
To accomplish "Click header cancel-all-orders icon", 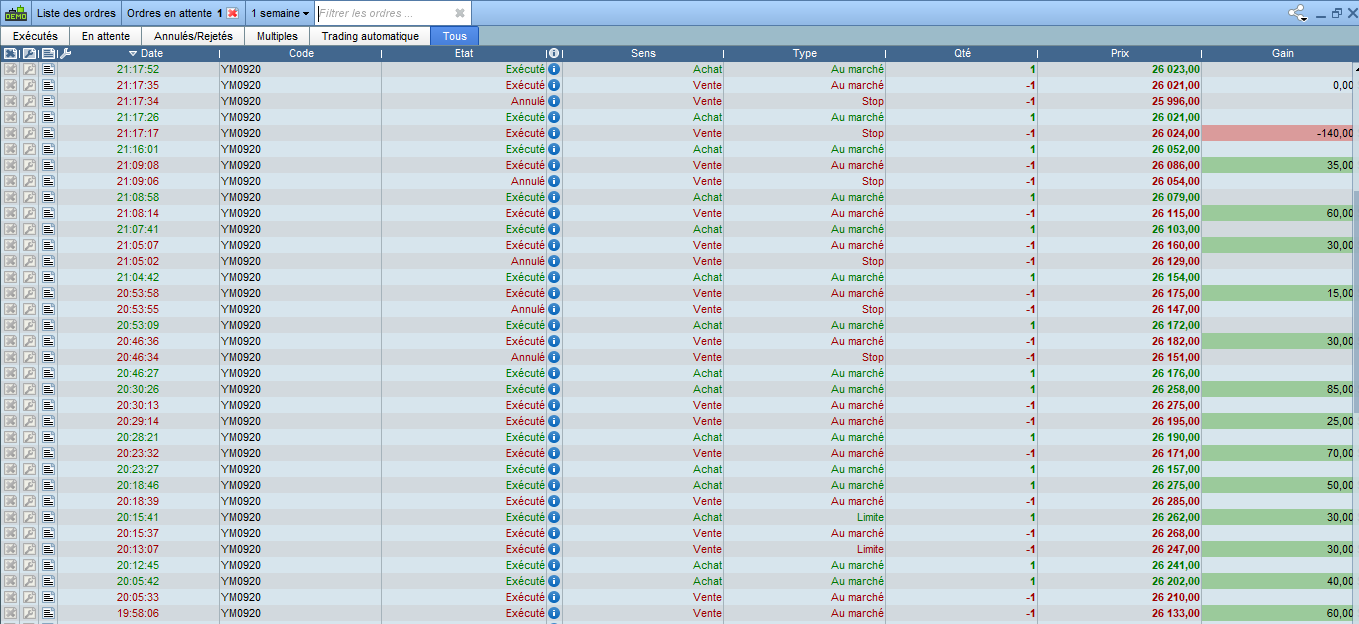I will tap(11, 53).
